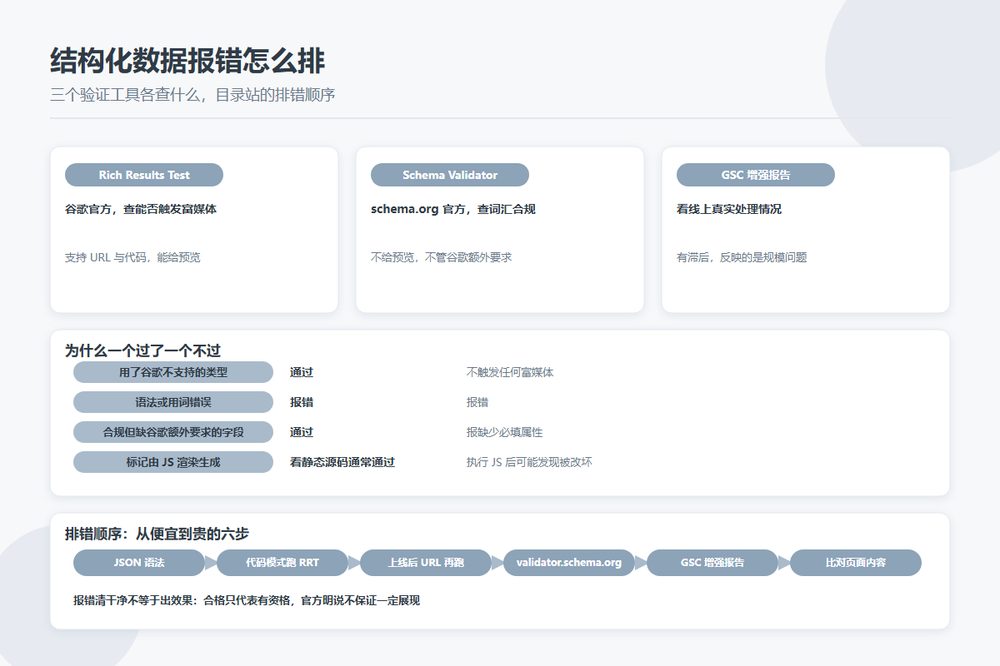Click the Schema Validator pill label
The width and height of the screenshot is (1000, 666).
click(450, 175)
